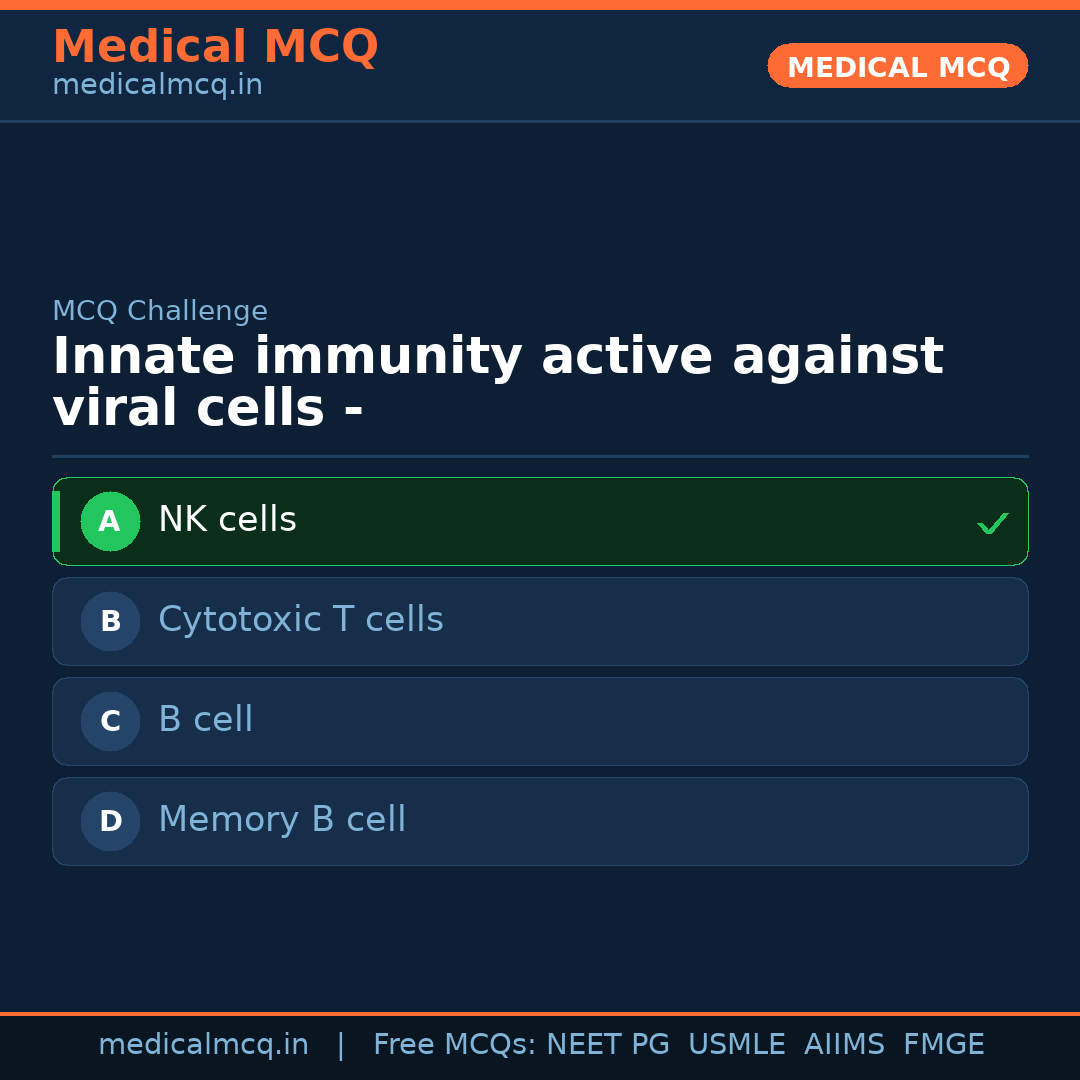Click the green checkmark on answer A
This screenshot has height=1080, width=1080.
993,522
